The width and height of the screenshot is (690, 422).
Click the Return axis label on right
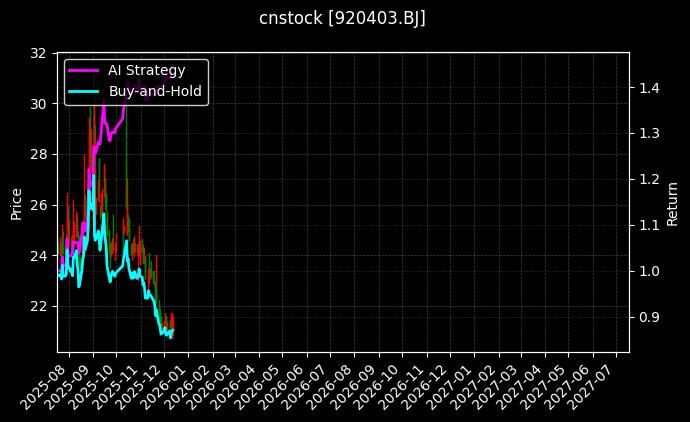[673, 203]
